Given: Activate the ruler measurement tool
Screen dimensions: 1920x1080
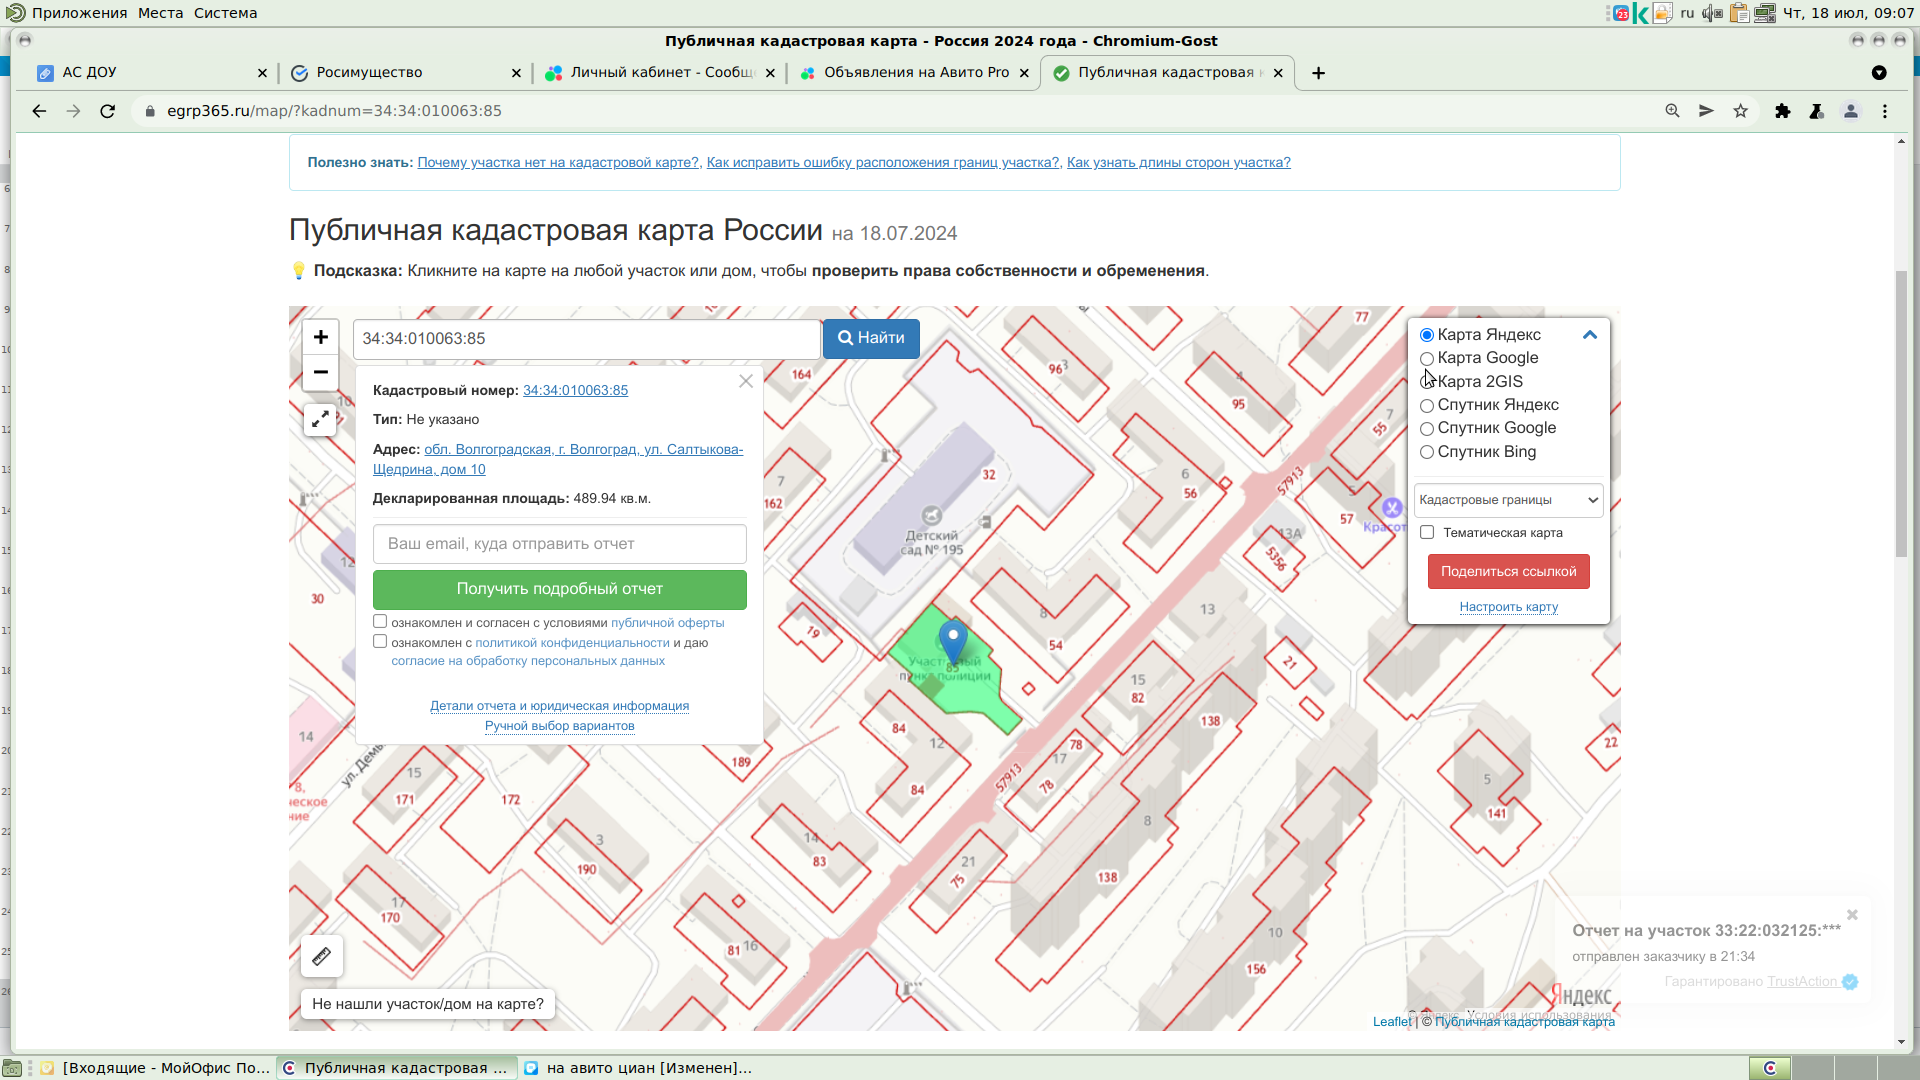Looking at the screenshot, I should pos(321,956).
